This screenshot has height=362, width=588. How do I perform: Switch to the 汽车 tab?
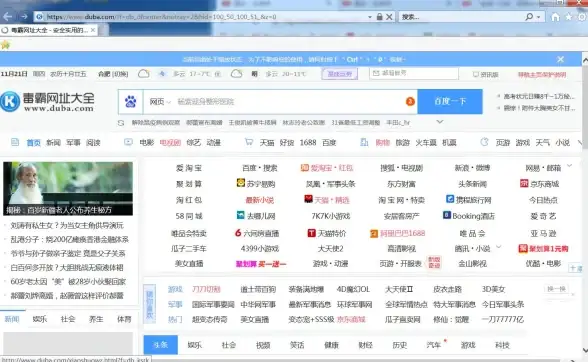(x=434, y=345)
